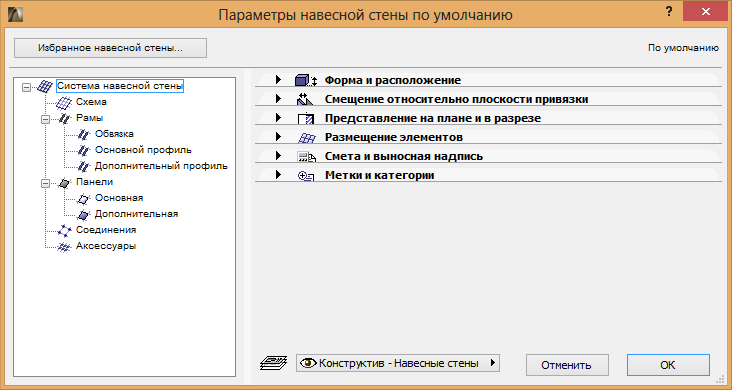Click the Метки и категории icon
The width and height of the screenshot is (732, 390).
coord(306,176)
